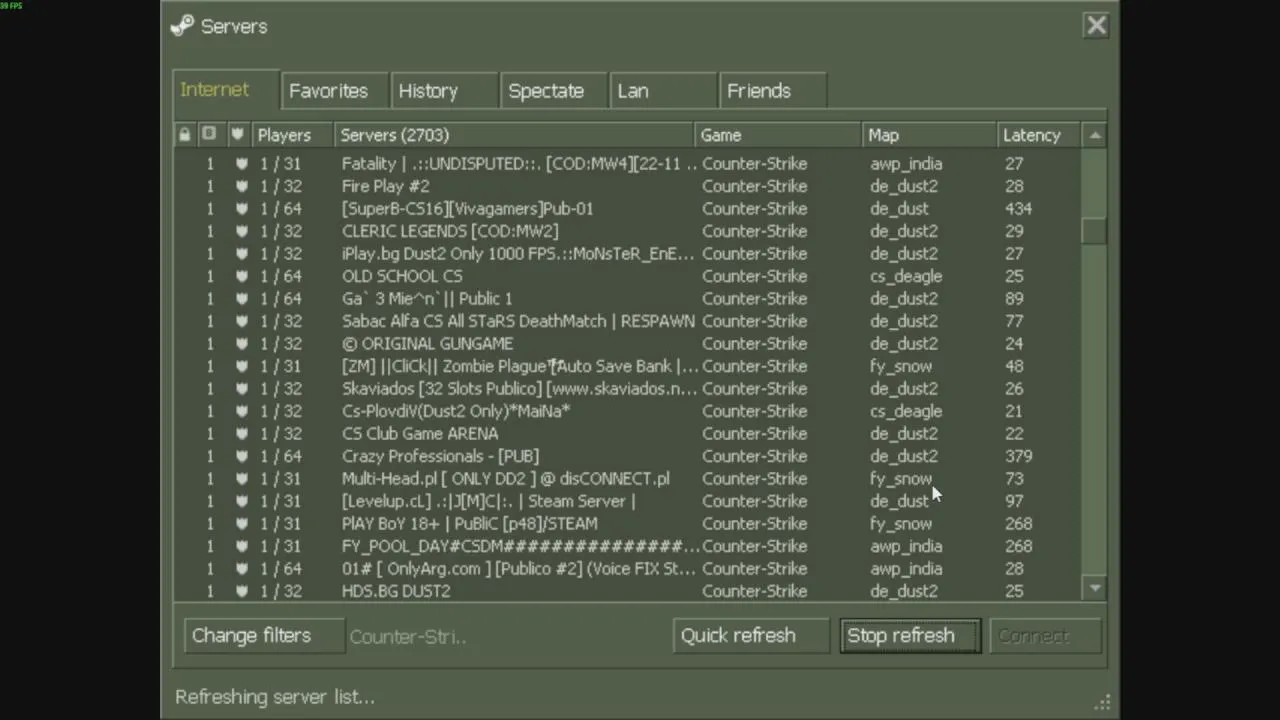Screen dimensions: 1280x720
Task: Select the Fire Play #2 server
Action: pos(628,186)
